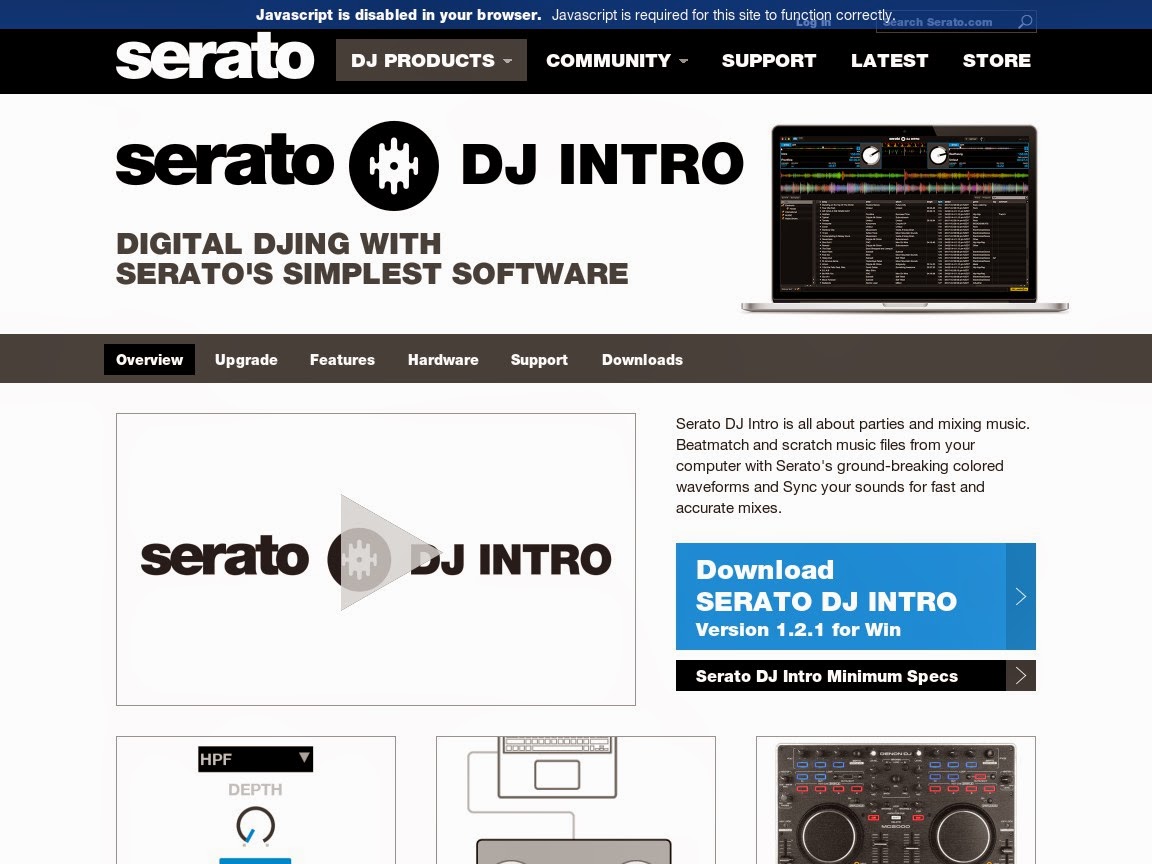Select the Overview tab
1152x864 pixels.
coord(149,359)
